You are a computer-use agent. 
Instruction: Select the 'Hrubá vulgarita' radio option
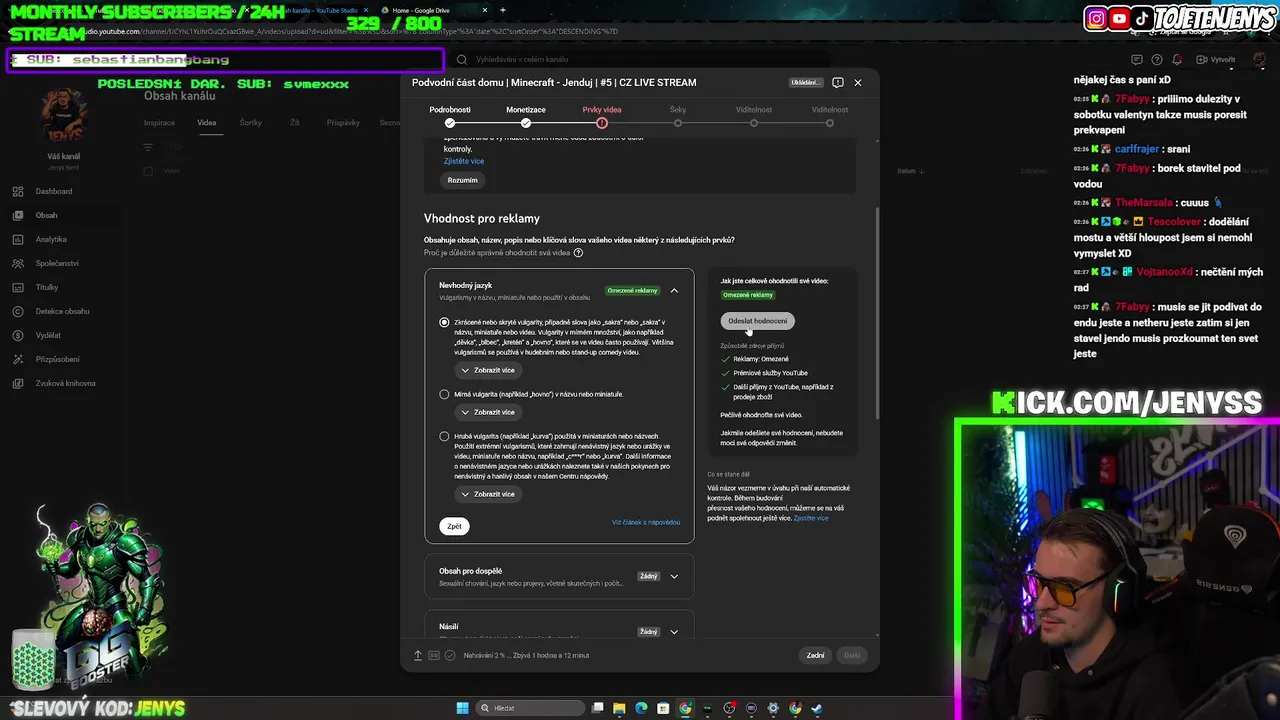point(444,436)
